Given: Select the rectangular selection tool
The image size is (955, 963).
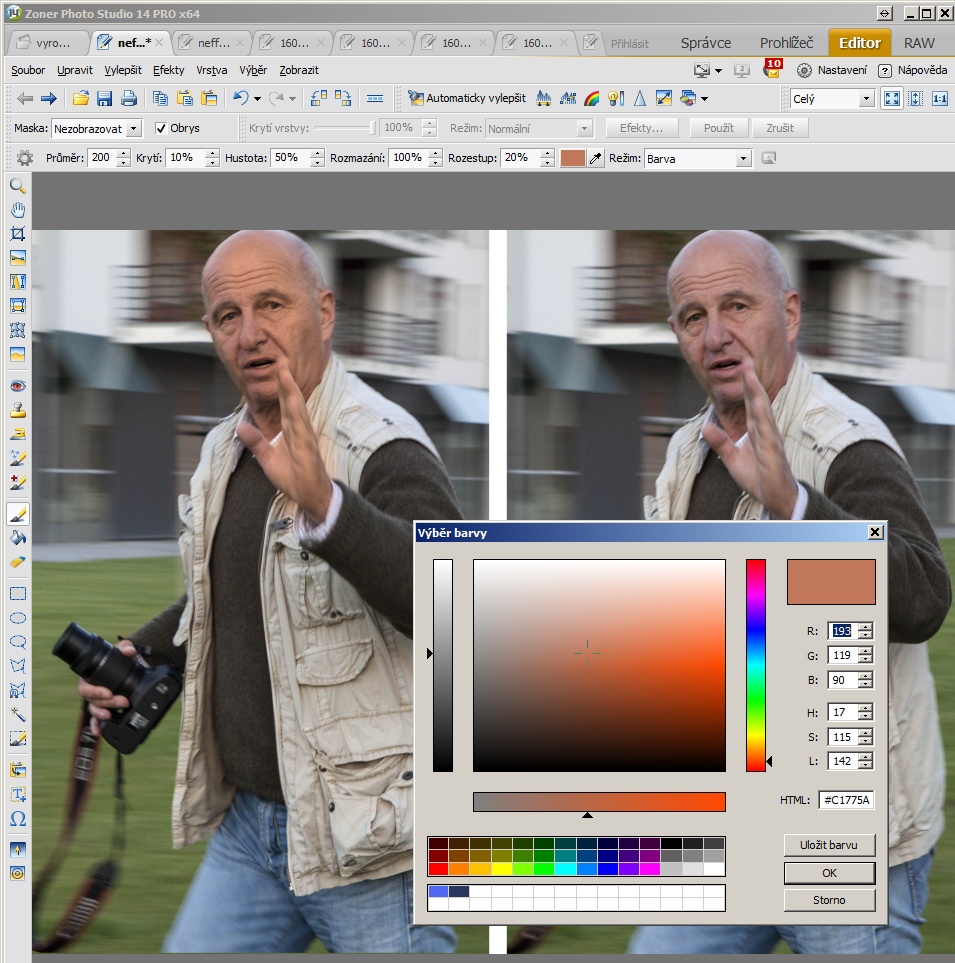Looking at the screenshot, I should 17,593.
